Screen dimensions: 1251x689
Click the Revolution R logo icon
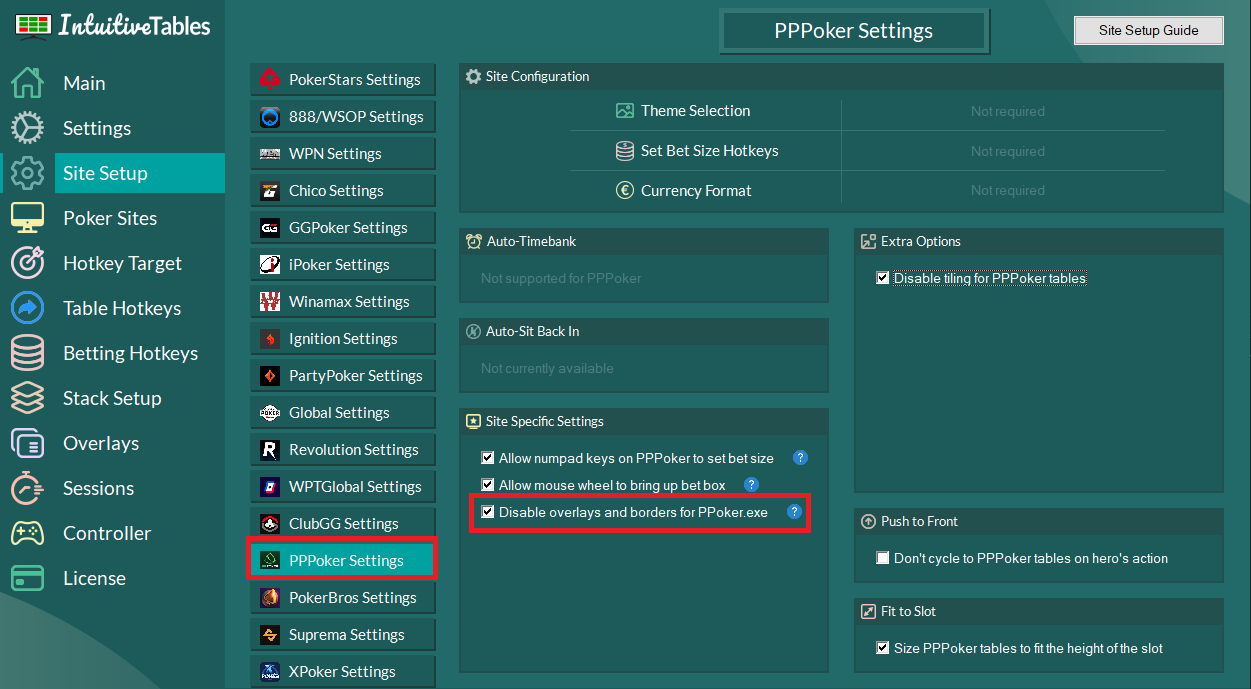(x=270, y=450)
